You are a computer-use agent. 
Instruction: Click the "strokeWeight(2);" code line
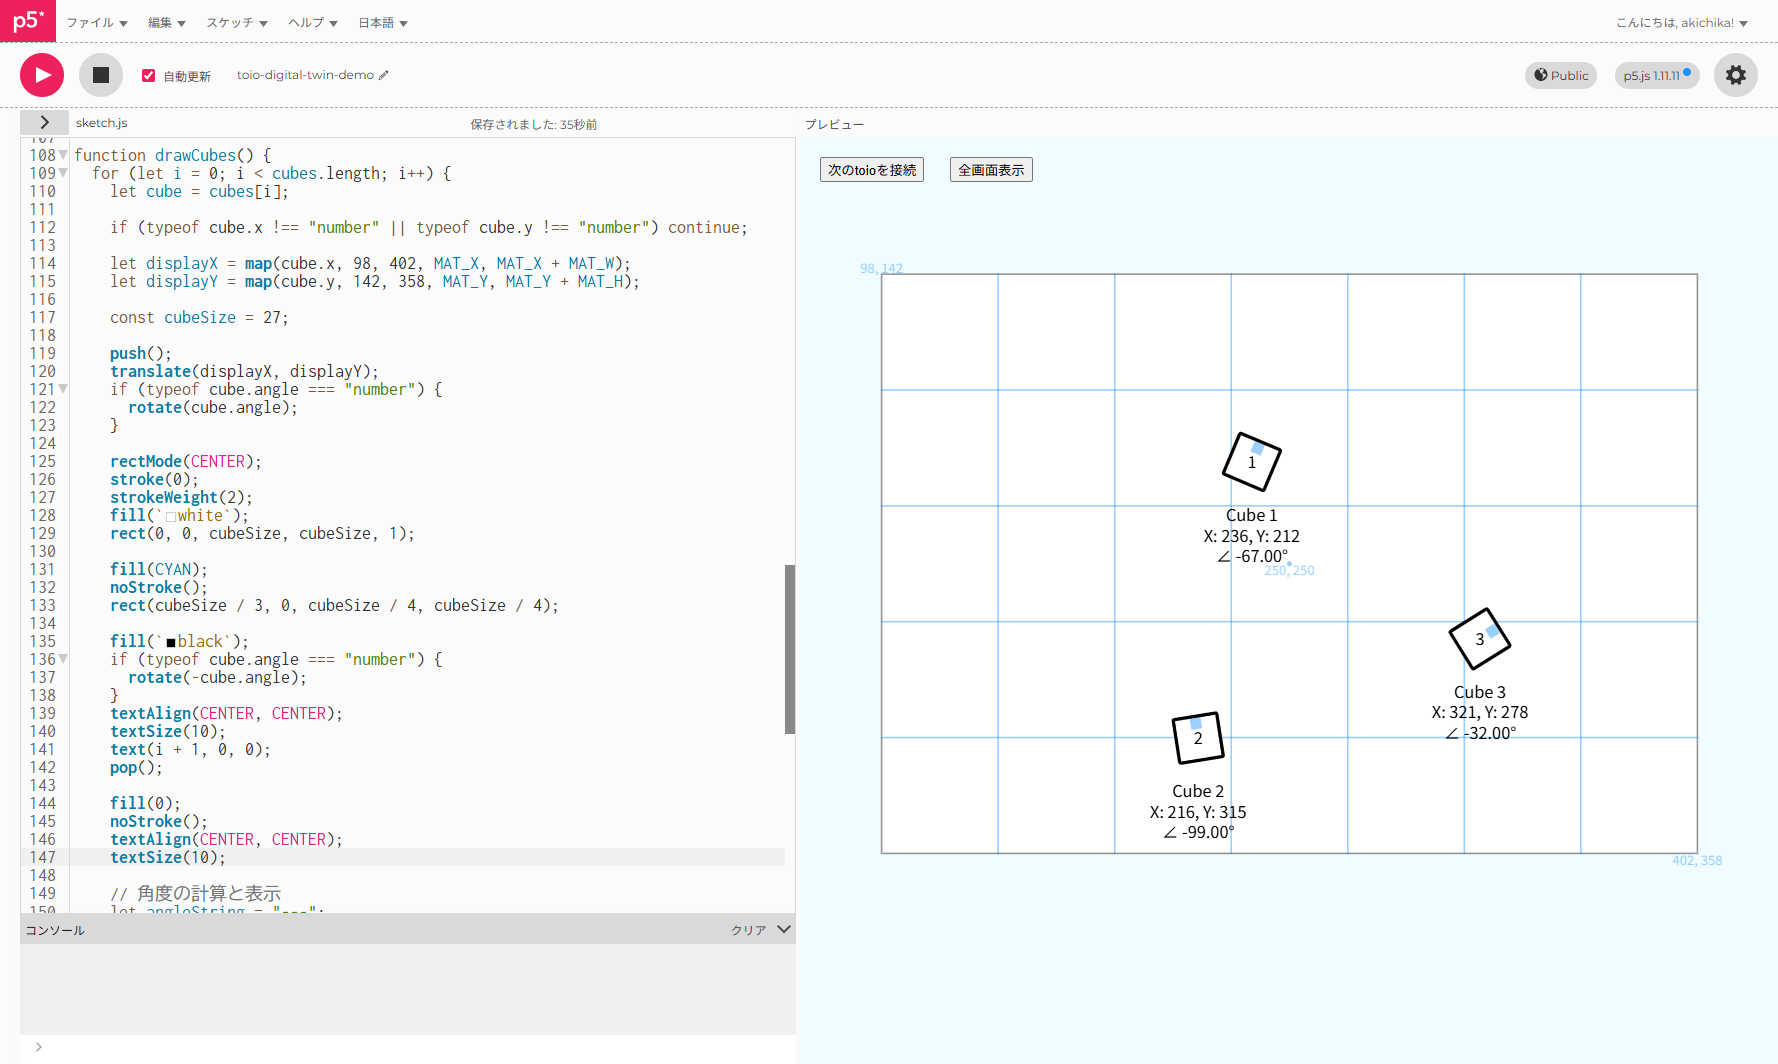point(181,497)
